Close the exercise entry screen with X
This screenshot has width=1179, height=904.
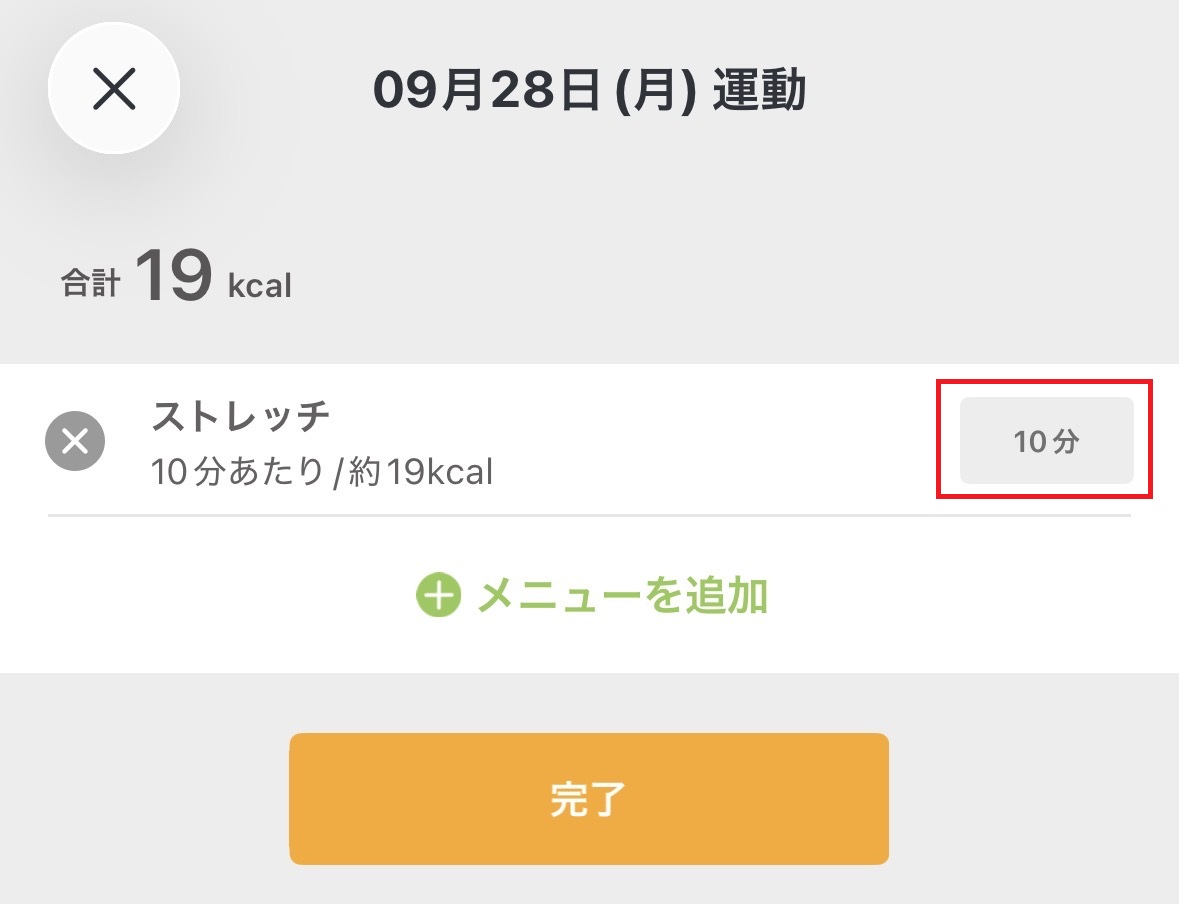point(114,88)
